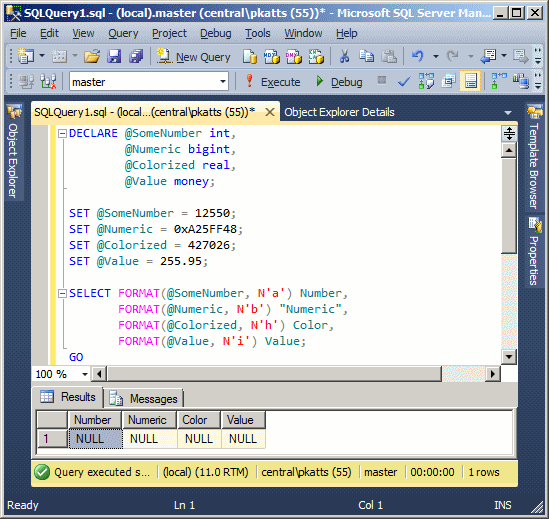Click the Include Client Statistics icon

click(521, 81)
